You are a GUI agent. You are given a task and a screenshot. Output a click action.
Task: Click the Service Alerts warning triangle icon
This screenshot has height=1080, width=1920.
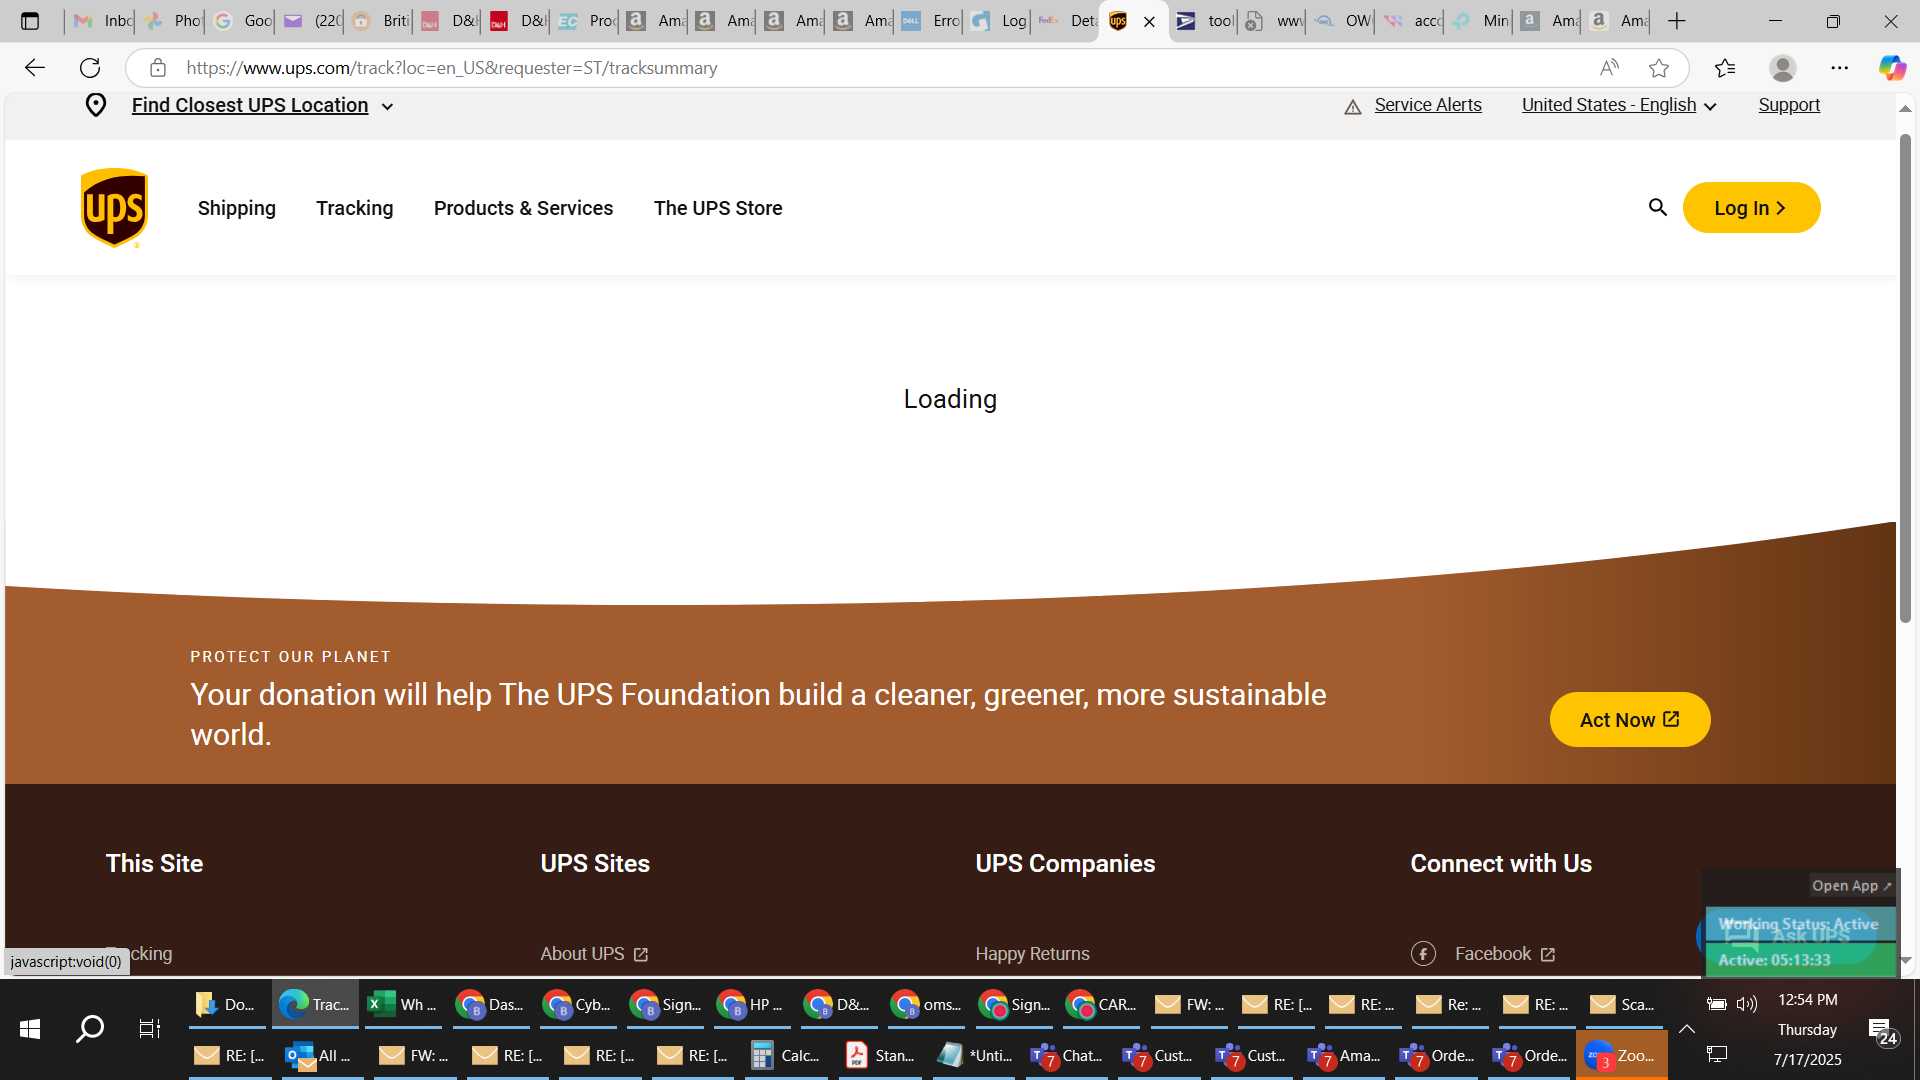coord(1352,107)
